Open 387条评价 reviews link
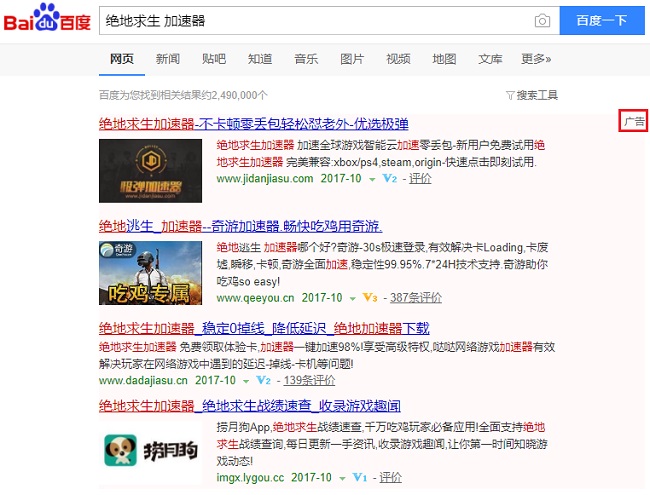The image size is (650, 495). [415, 298]
